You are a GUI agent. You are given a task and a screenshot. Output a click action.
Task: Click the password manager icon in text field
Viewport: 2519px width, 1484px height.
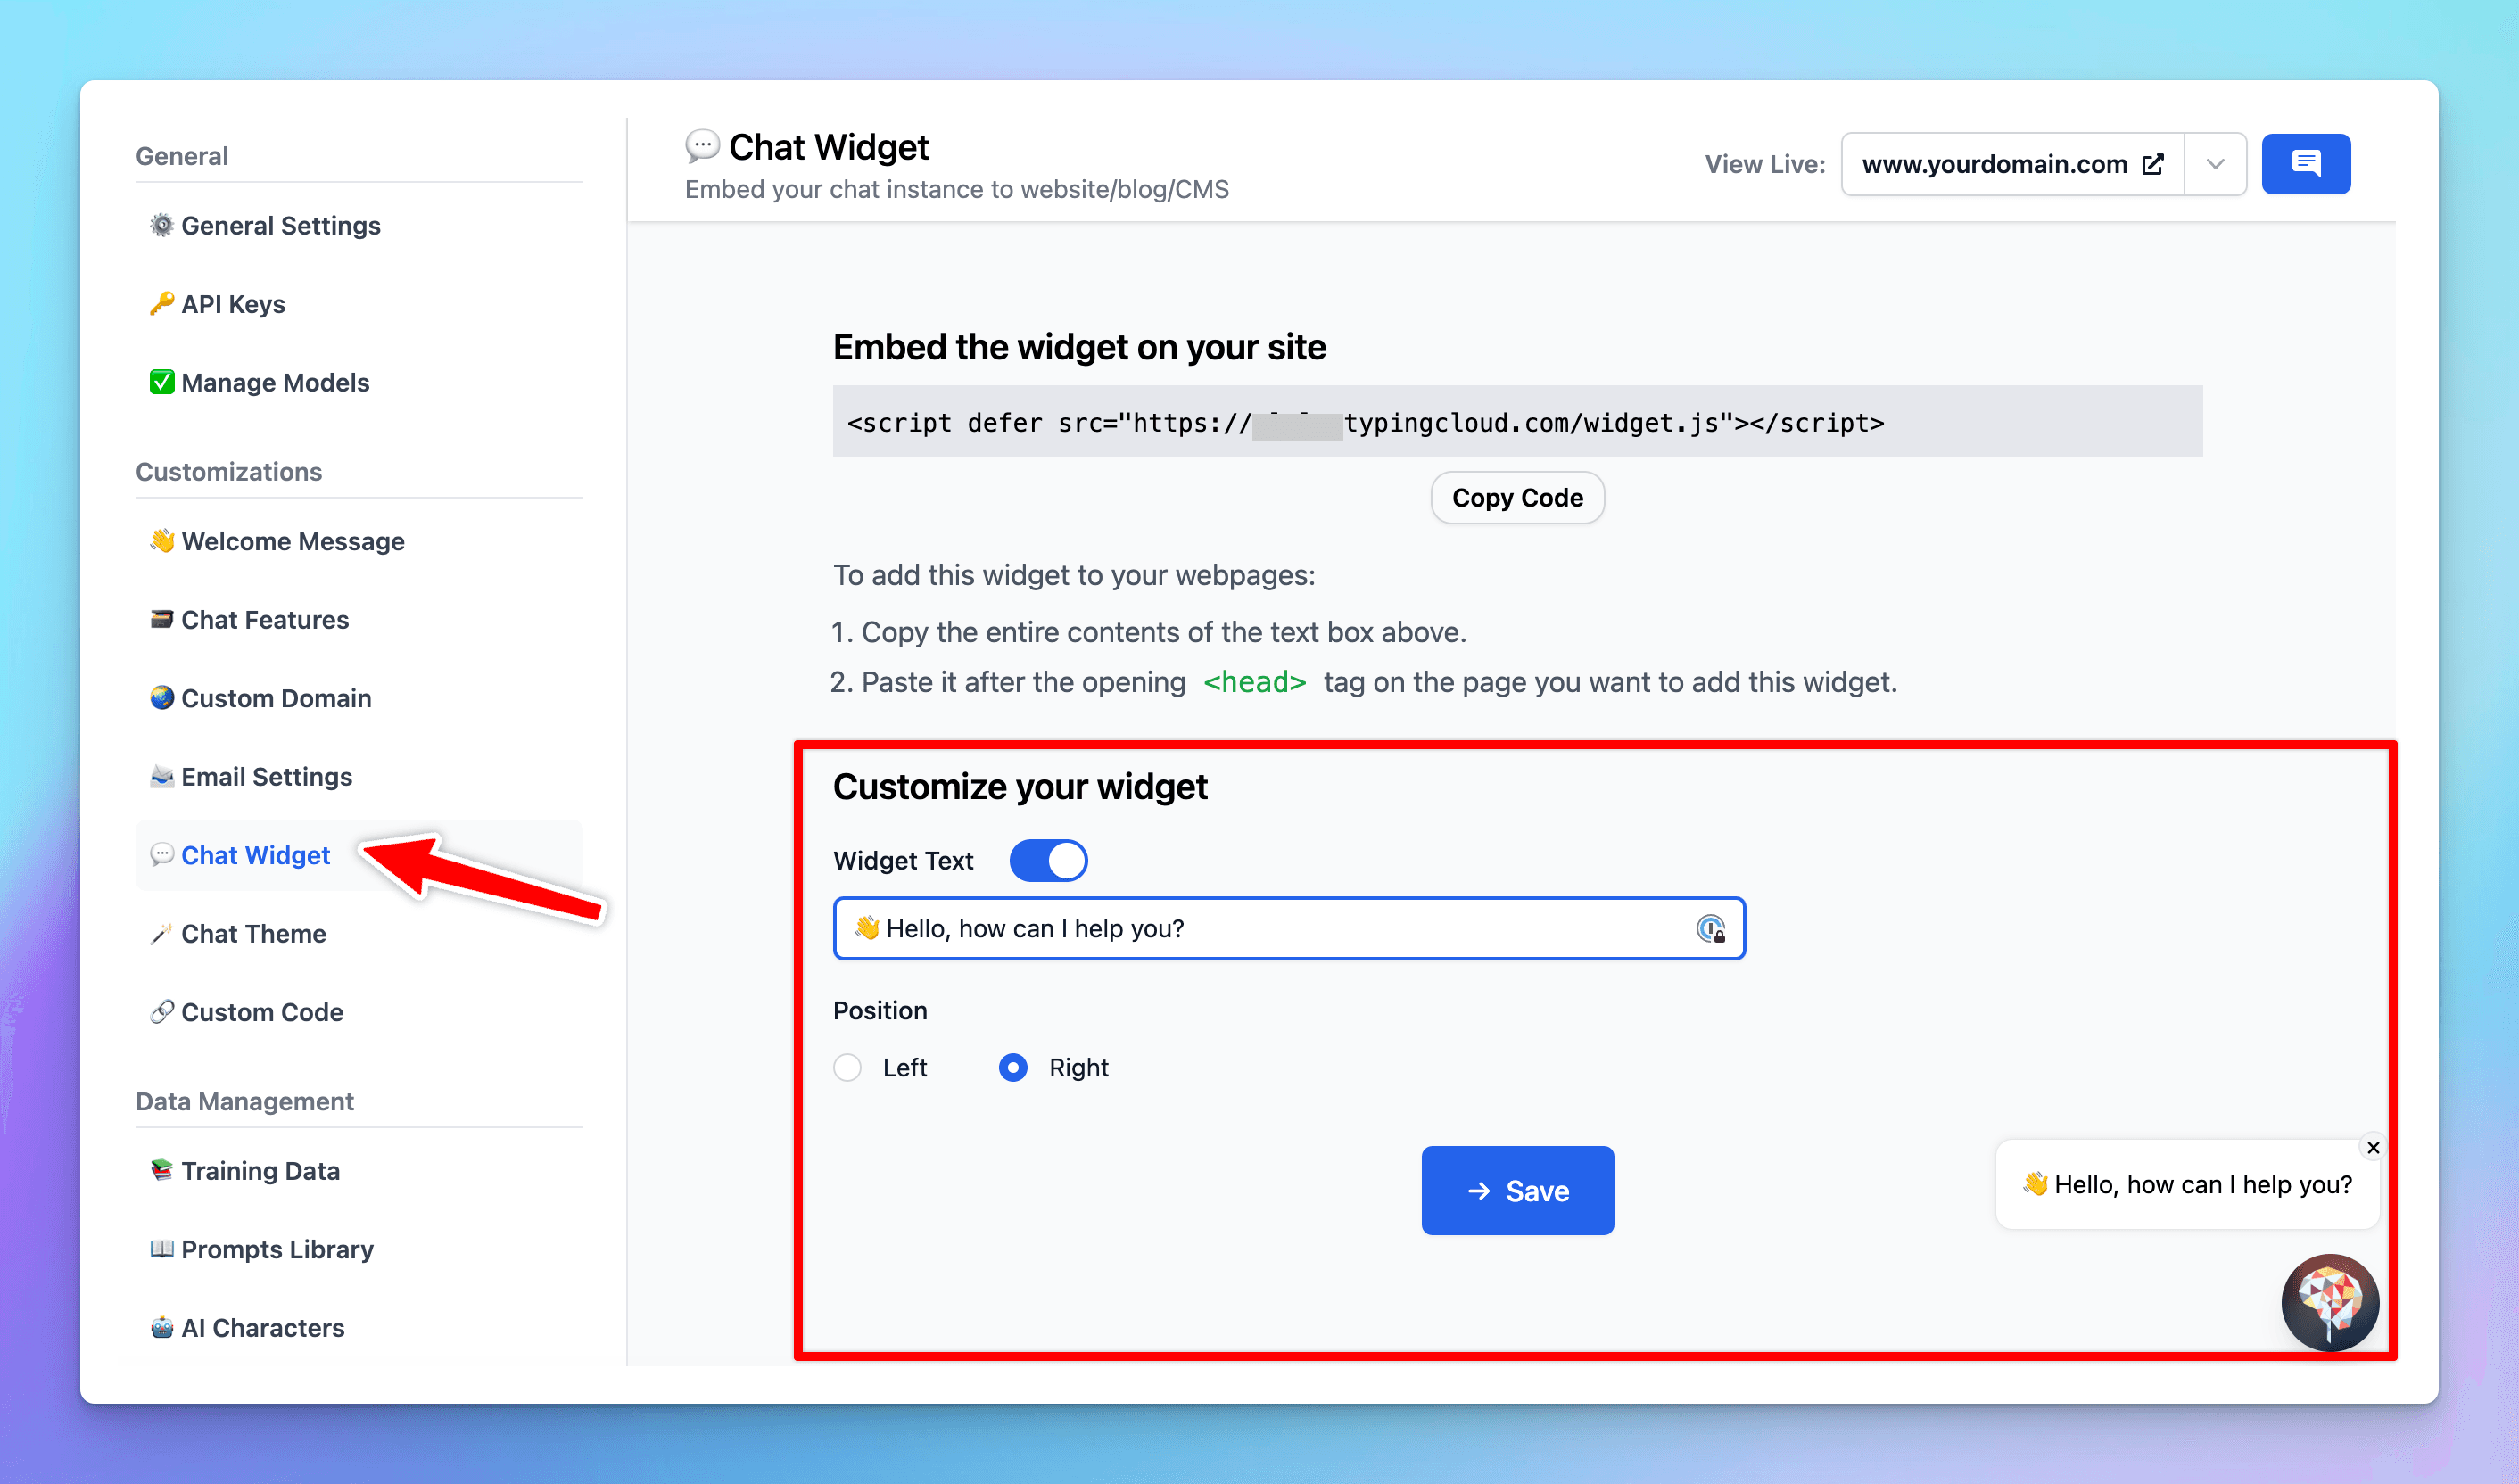point(1710,929)
